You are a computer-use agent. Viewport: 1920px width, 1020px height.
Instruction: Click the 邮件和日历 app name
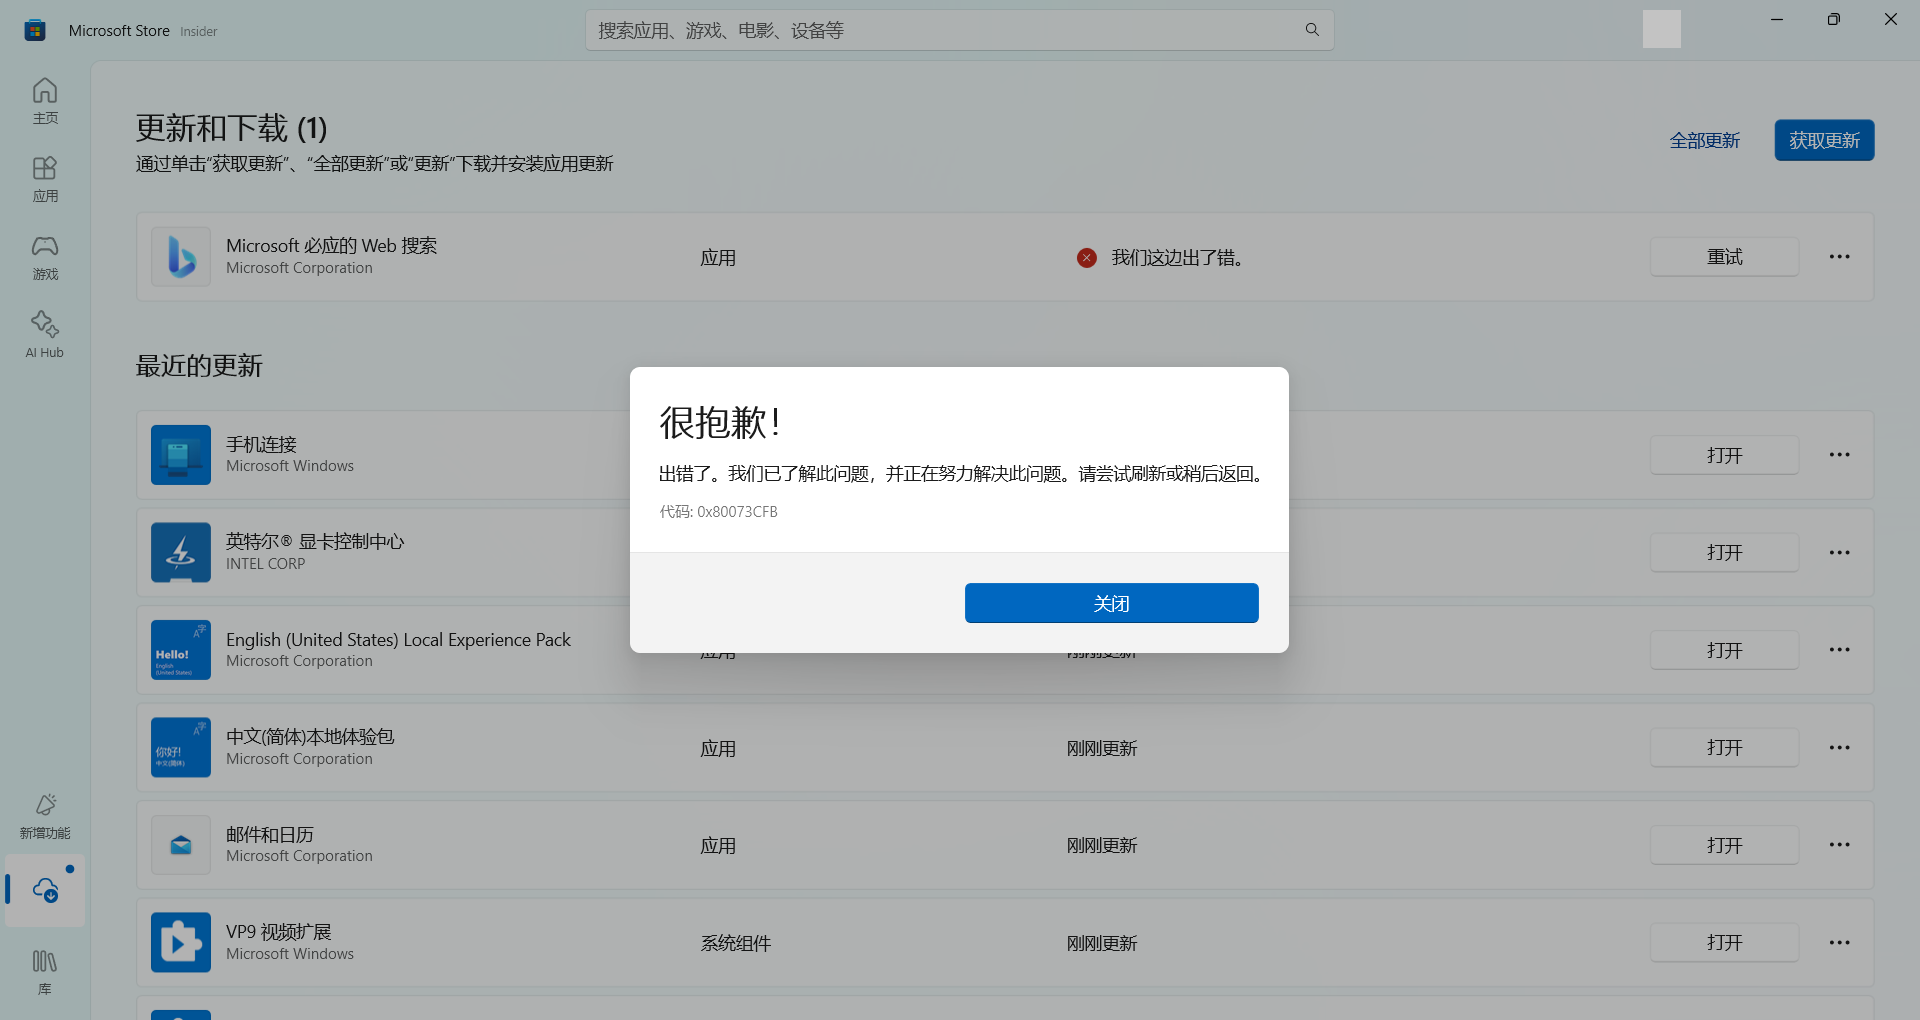coord(270,834)
